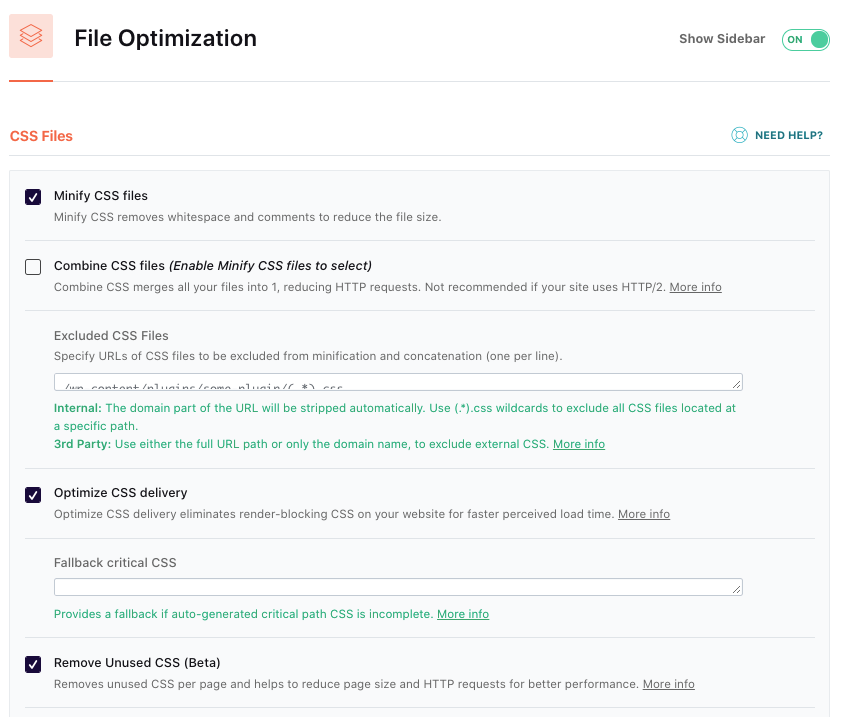Disable Remove Unused CSS (Beta) checkbox

click(33, 664)
